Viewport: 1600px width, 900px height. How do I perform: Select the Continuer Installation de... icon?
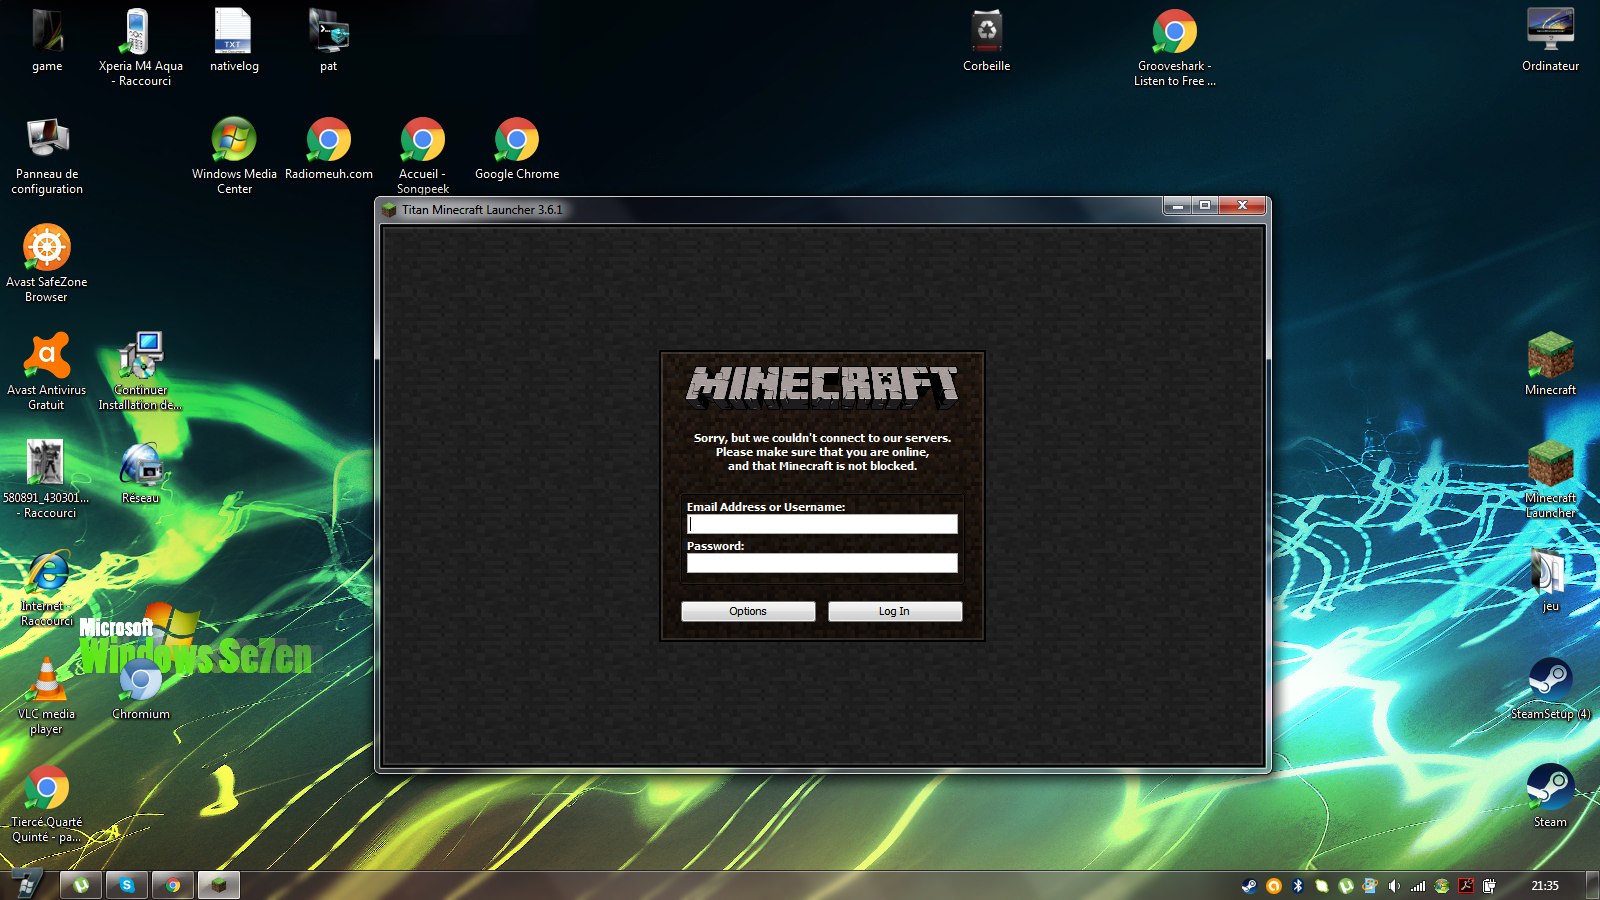[x=140, y=371]
